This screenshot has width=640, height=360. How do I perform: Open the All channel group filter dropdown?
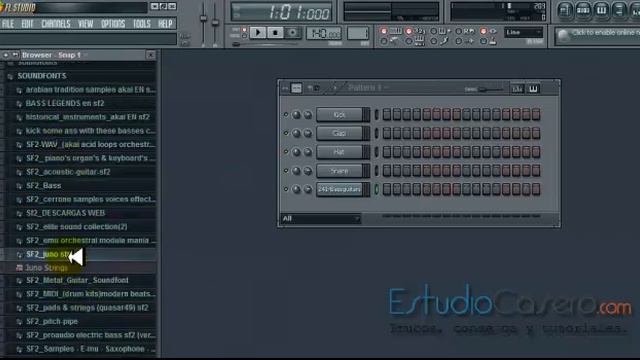(x=321, y=219)
